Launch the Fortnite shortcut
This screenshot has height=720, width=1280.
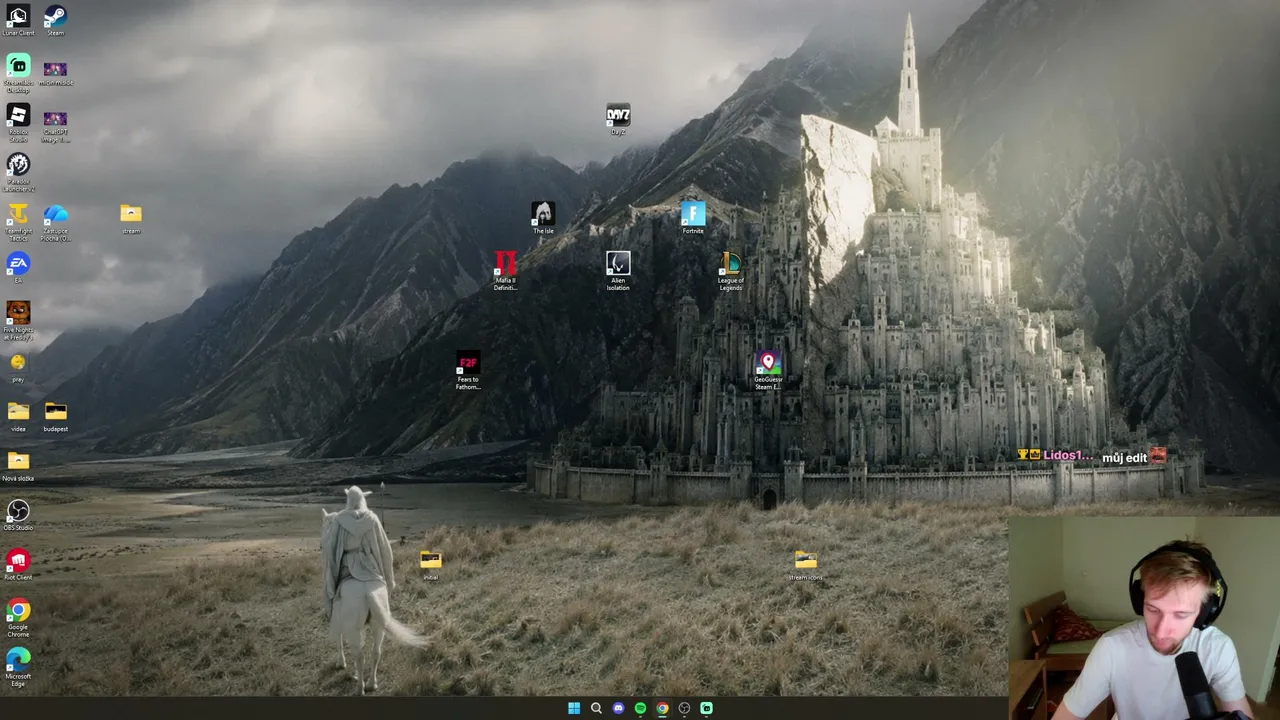[x=693, y=218]
